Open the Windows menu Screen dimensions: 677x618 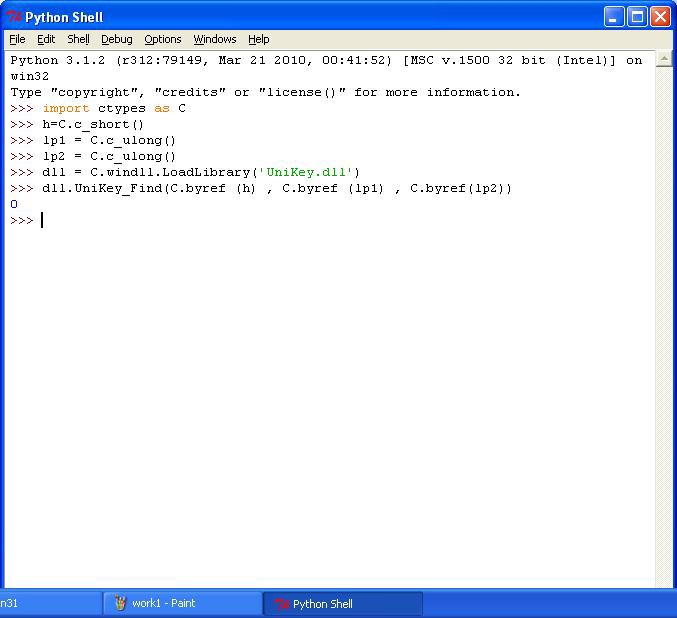[x=215, y=39]
